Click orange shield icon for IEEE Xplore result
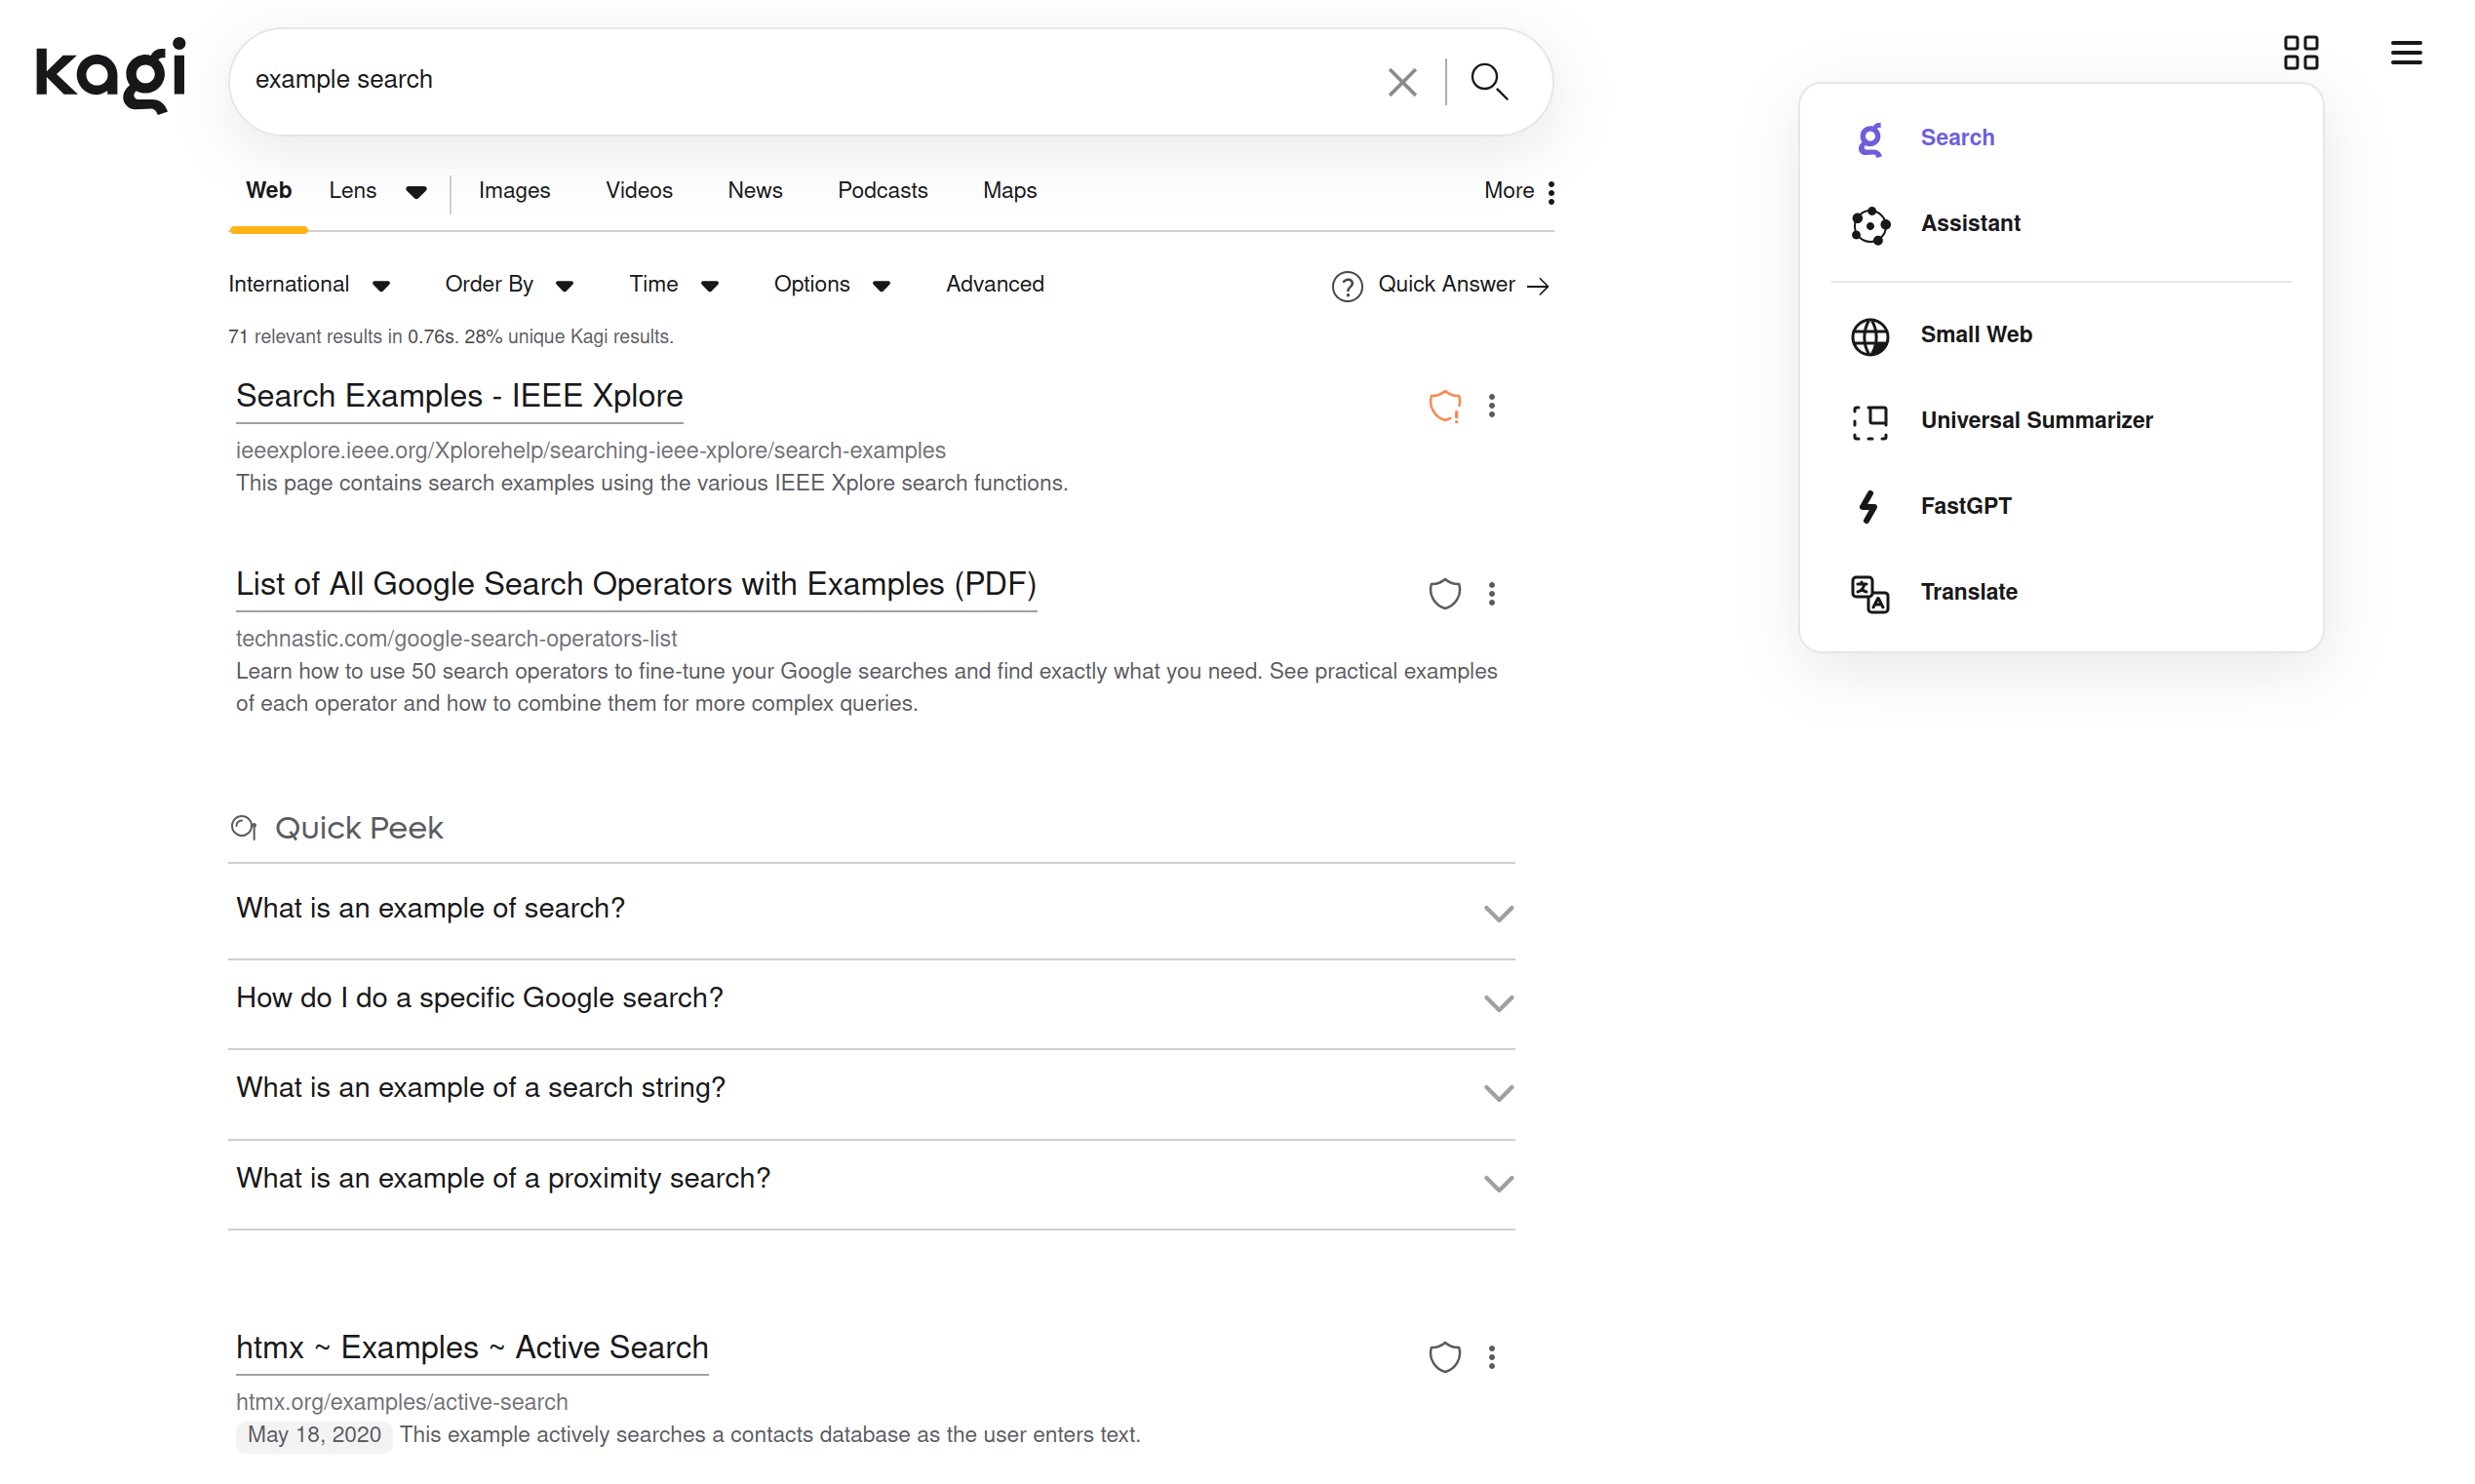Image resolution: width=2475 pixels, height=1484 pixels. point(1444,405)
